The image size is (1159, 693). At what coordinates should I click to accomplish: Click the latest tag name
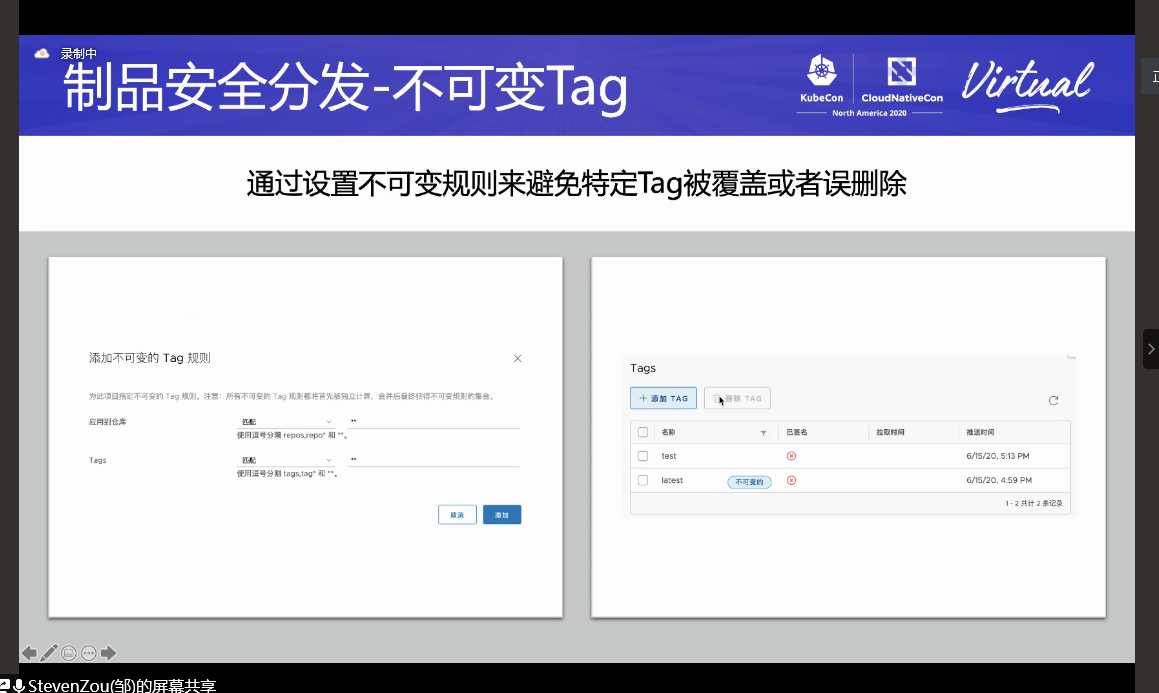(672, 480)
